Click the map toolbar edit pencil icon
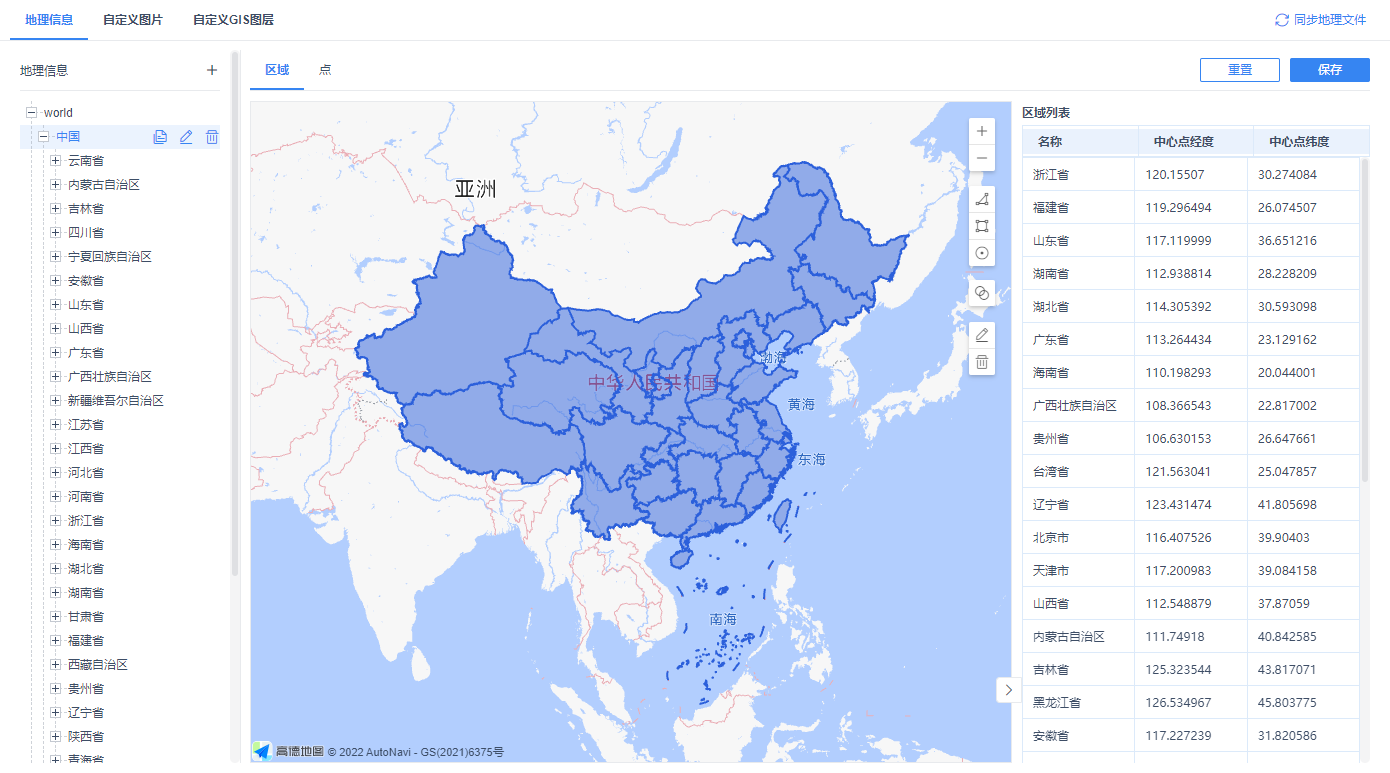Screen dimensions: 1390x773 (982, 335)
